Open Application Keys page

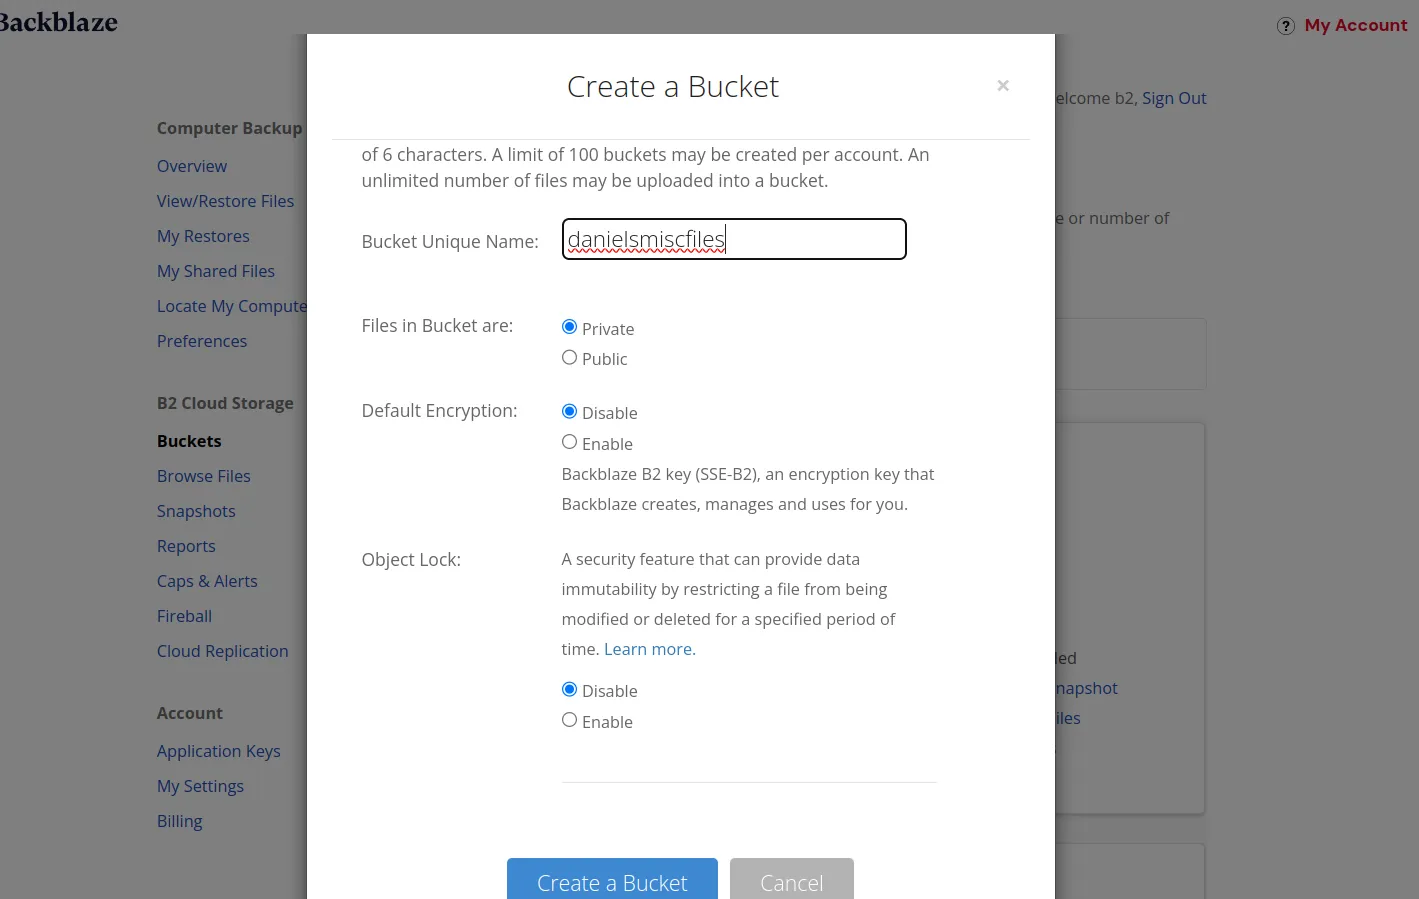(x=219, y=751)
